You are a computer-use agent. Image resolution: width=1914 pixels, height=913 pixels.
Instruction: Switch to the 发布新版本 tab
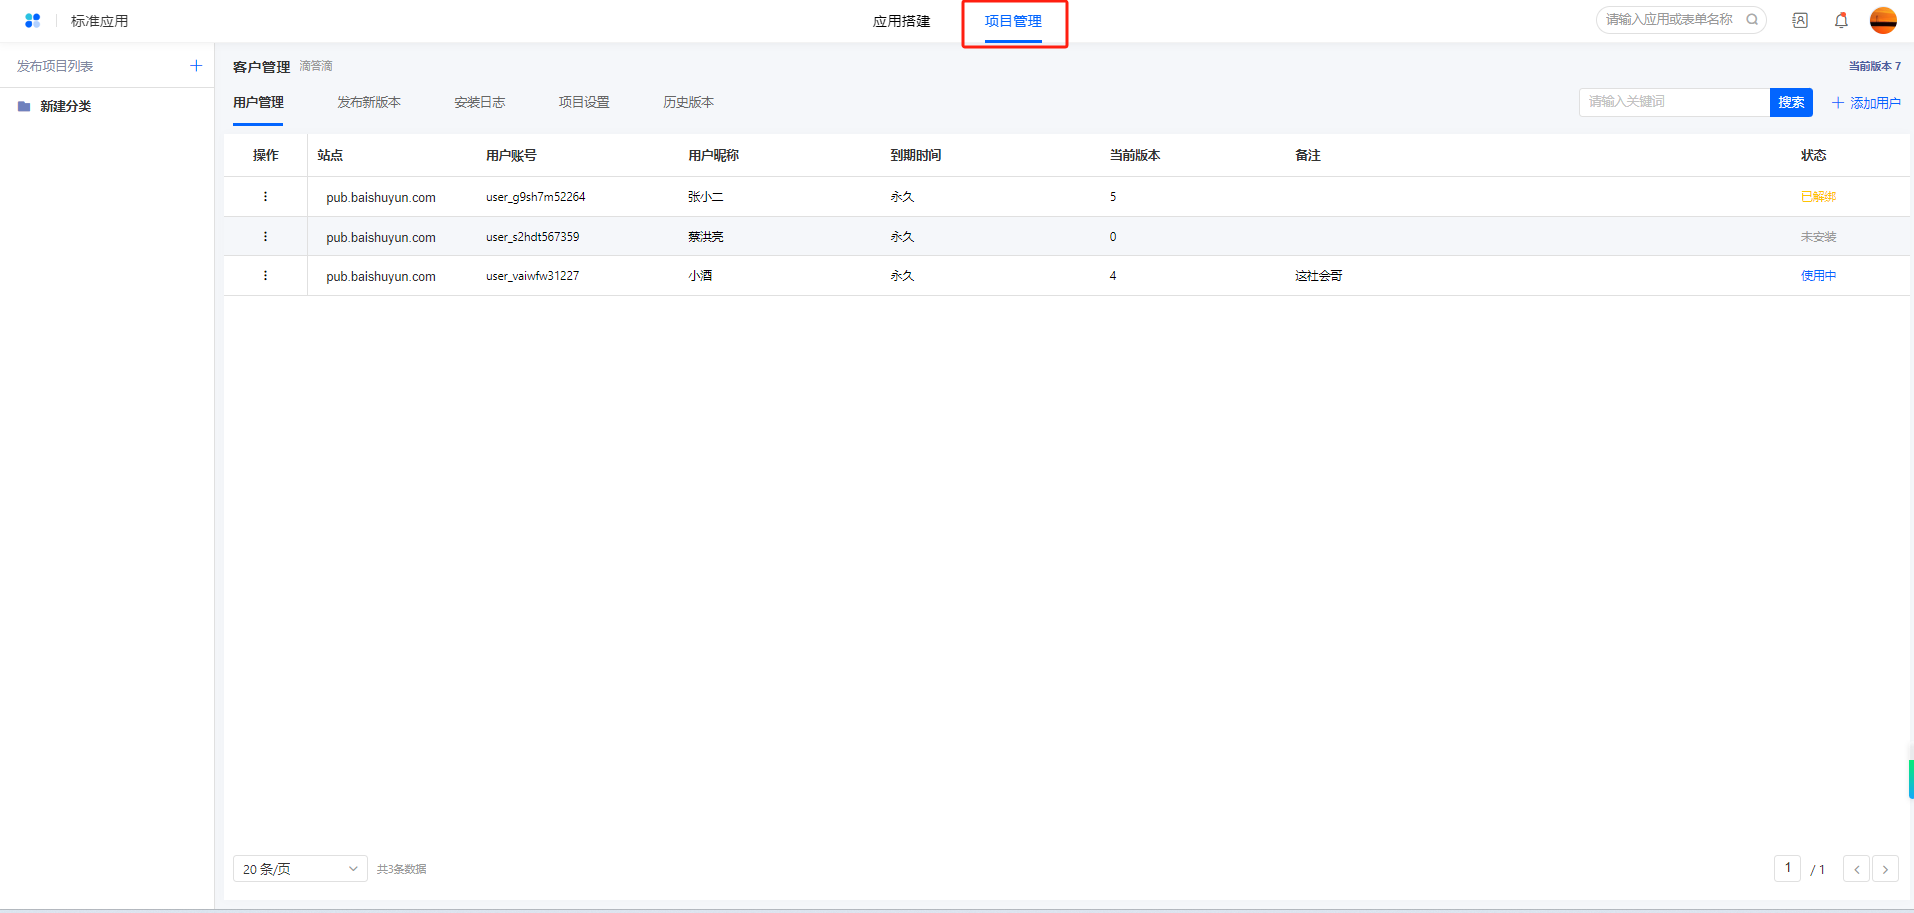click(x=369, y=102)
